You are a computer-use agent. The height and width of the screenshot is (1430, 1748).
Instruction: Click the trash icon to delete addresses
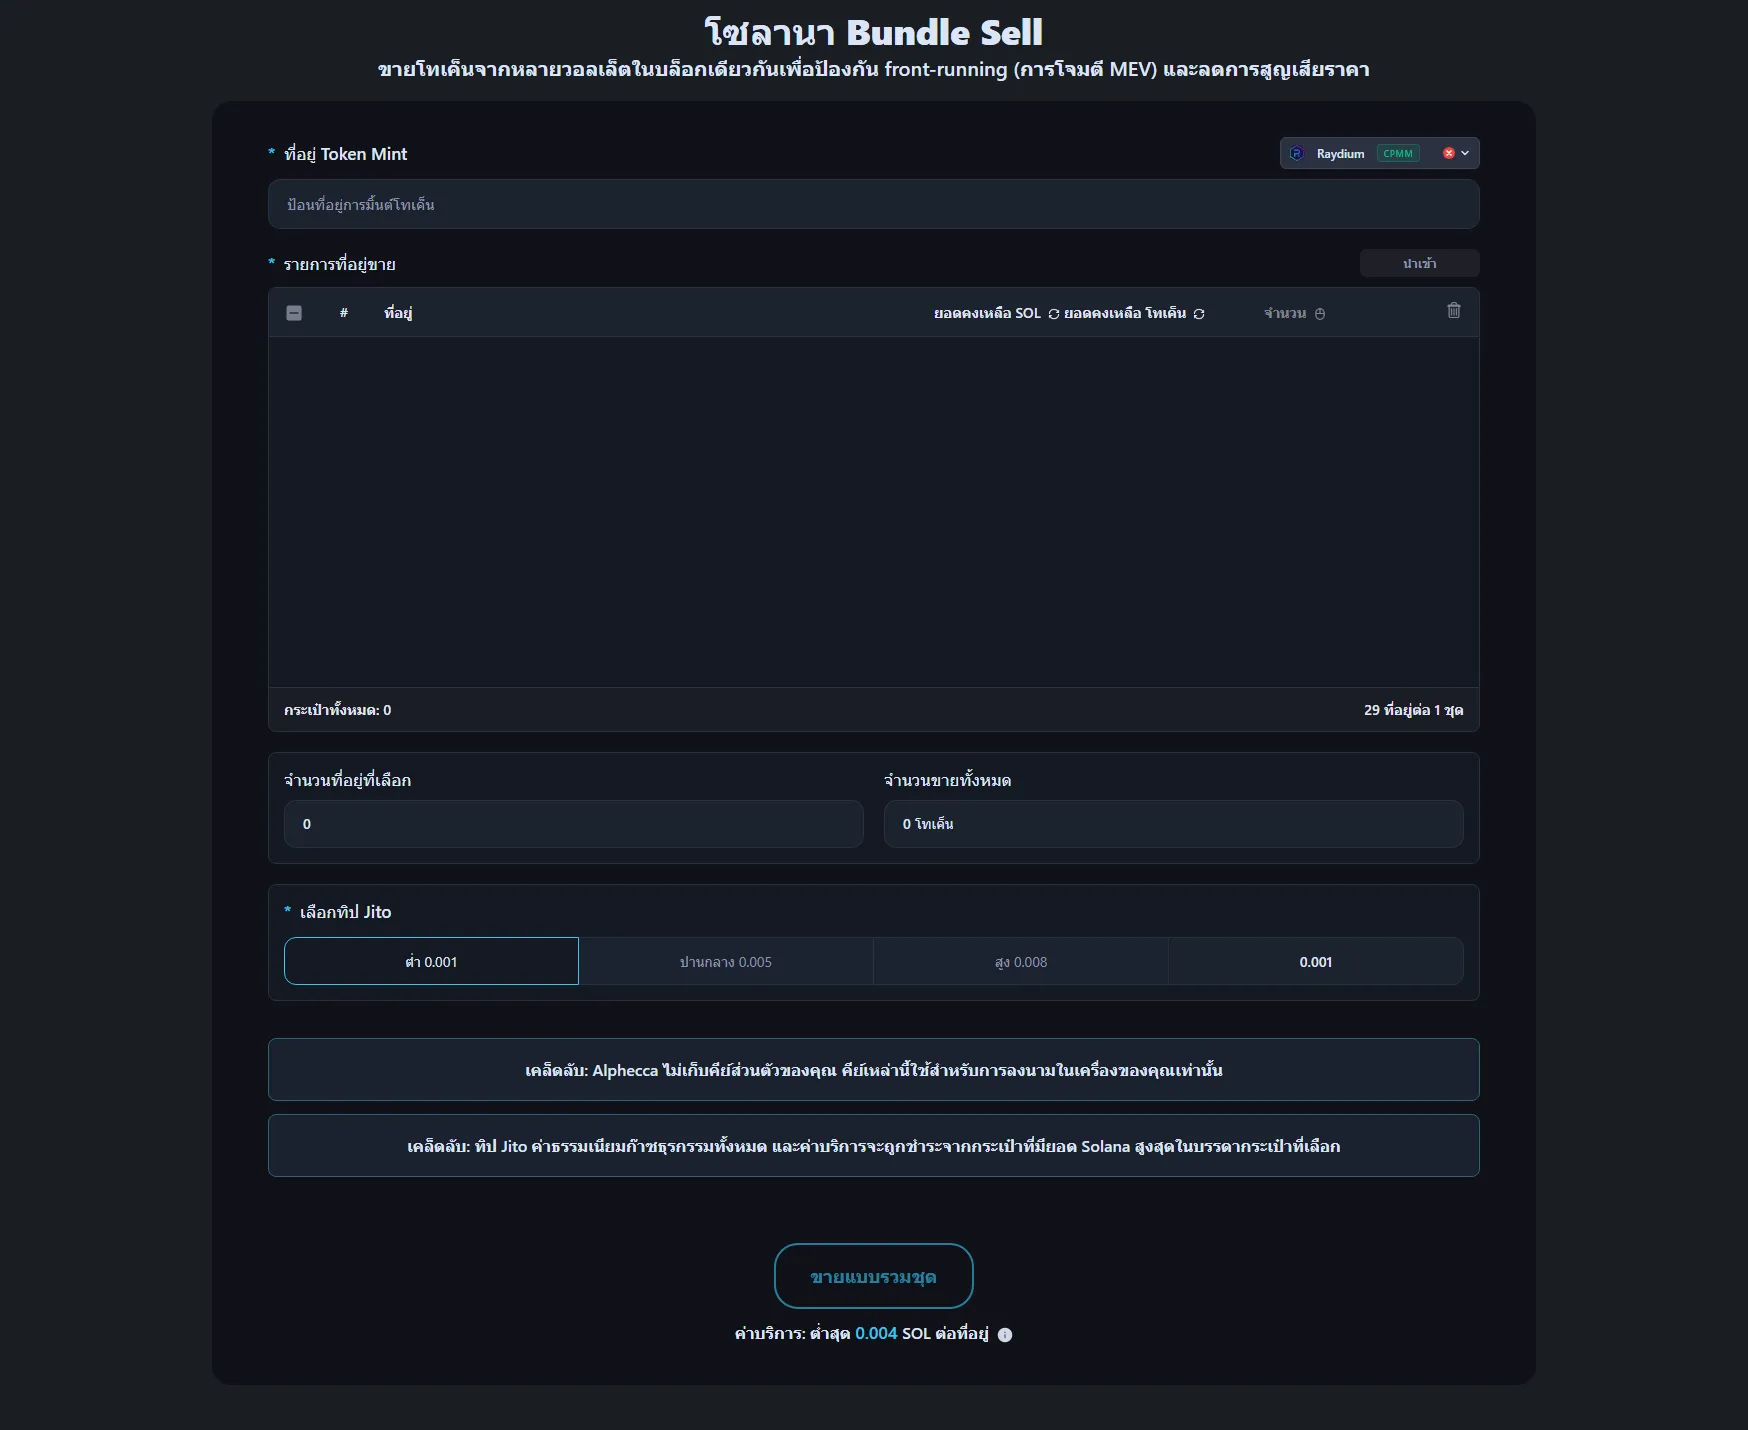tap(1454, 311)
